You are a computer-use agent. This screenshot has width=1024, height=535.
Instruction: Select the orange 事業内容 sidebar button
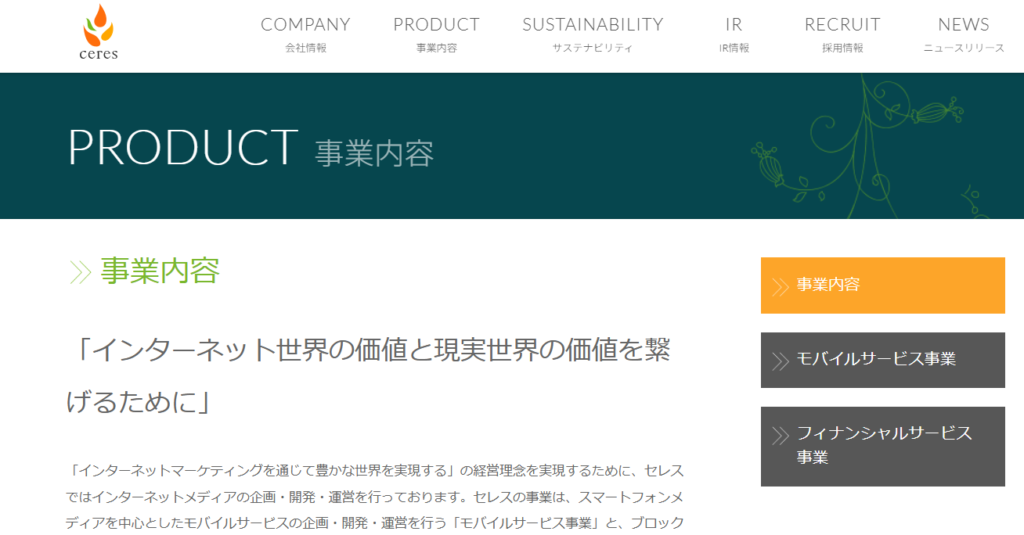click(x=882, y=285)
